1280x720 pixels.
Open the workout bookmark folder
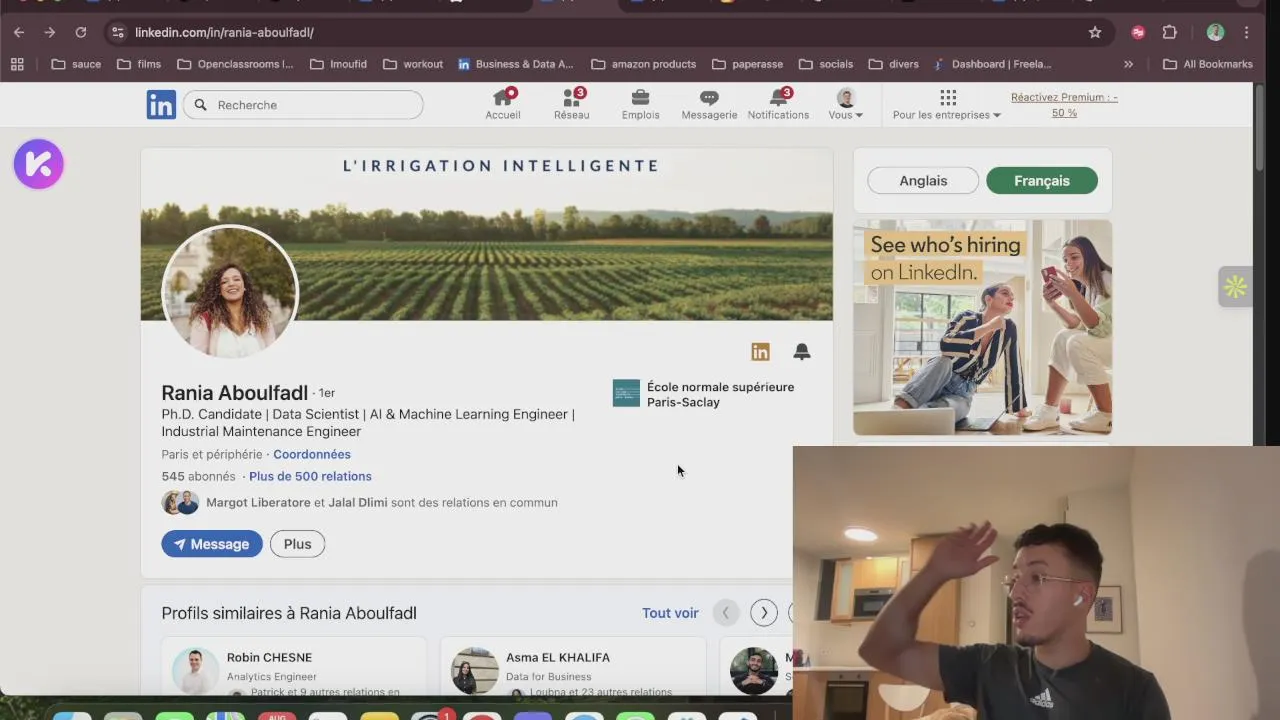(x=413, y=64)
